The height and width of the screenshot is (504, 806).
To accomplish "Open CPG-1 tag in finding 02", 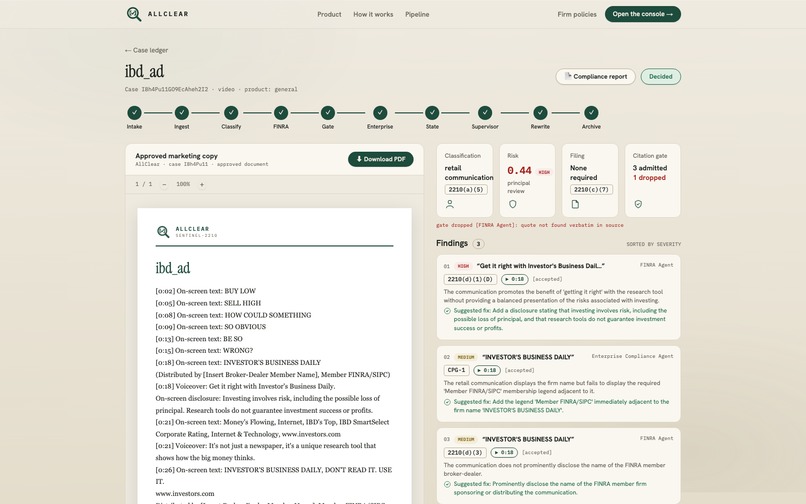I will coord(456,370).
